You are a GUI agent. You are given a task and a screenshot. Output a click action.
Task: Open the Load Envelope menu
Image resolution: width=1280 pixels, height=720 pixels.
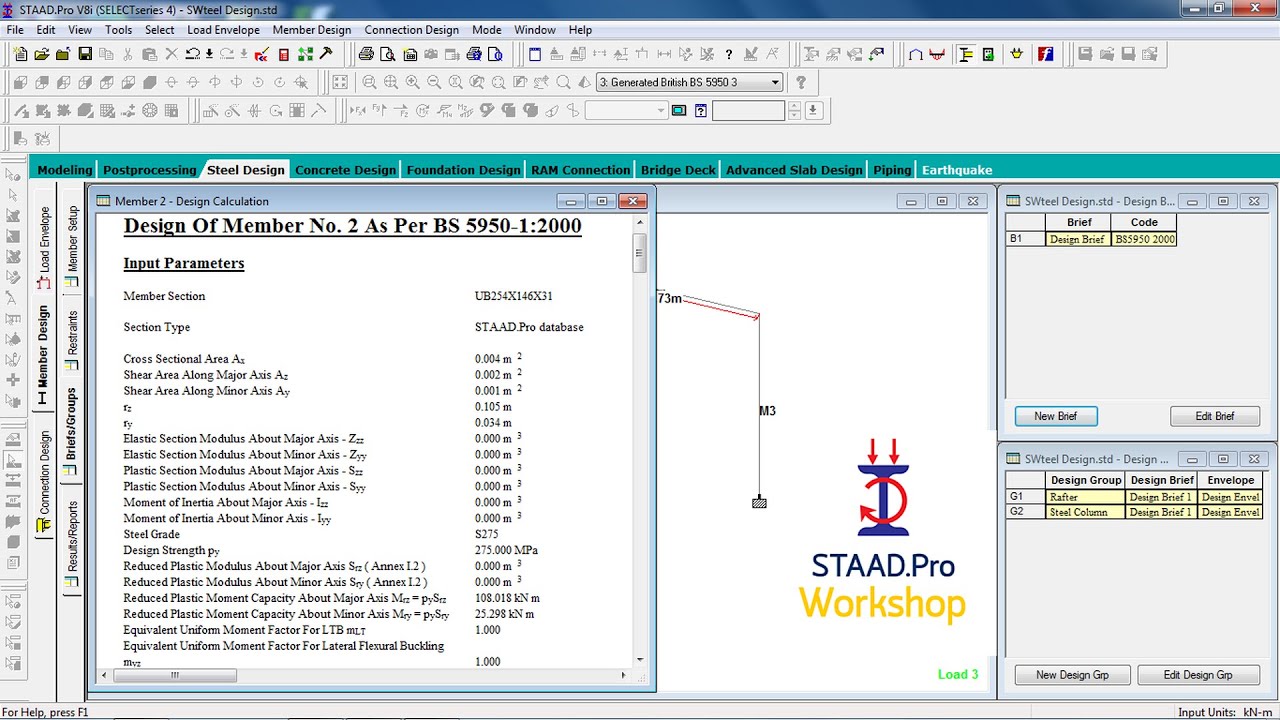(223, 30)
